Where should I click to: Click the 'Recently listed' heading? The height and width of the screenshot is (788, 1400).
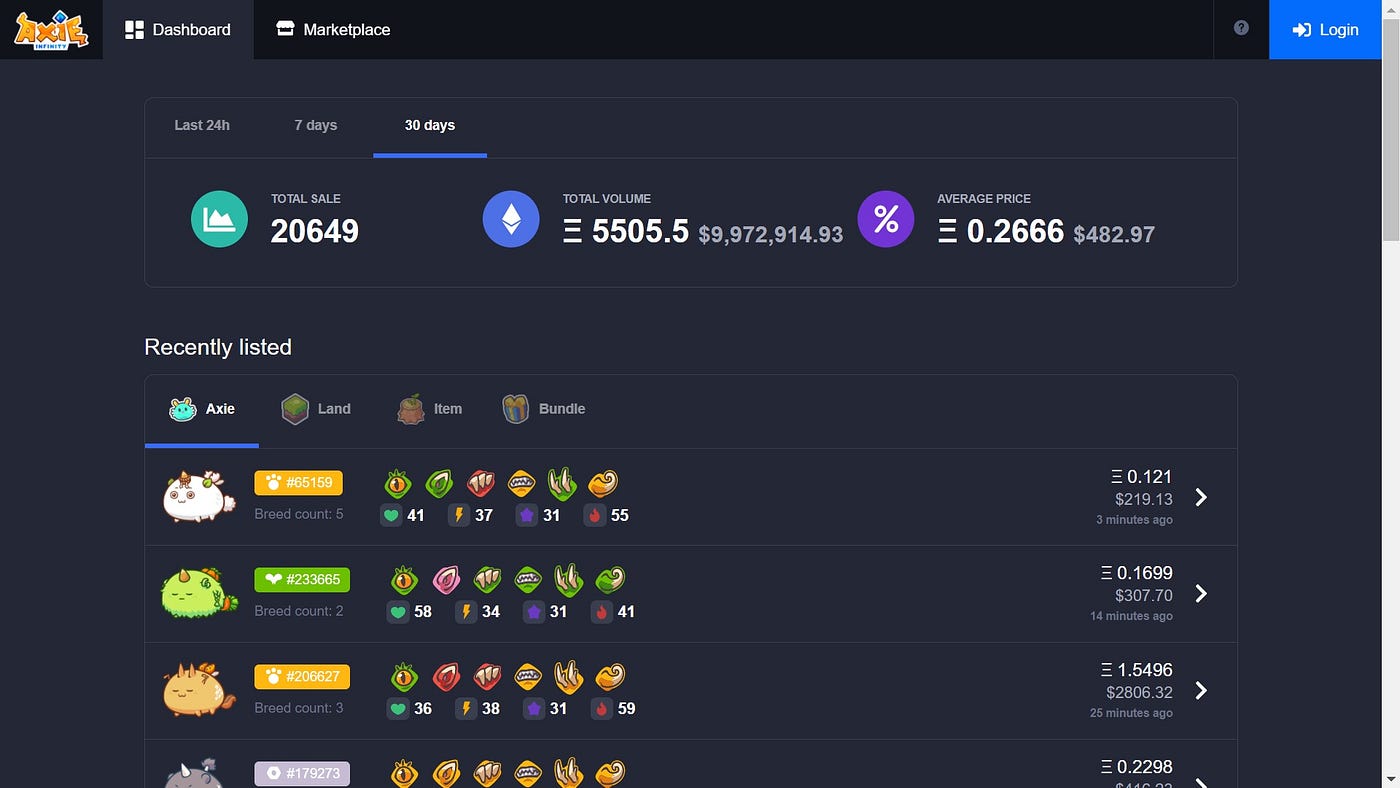[x=218, y=347]
